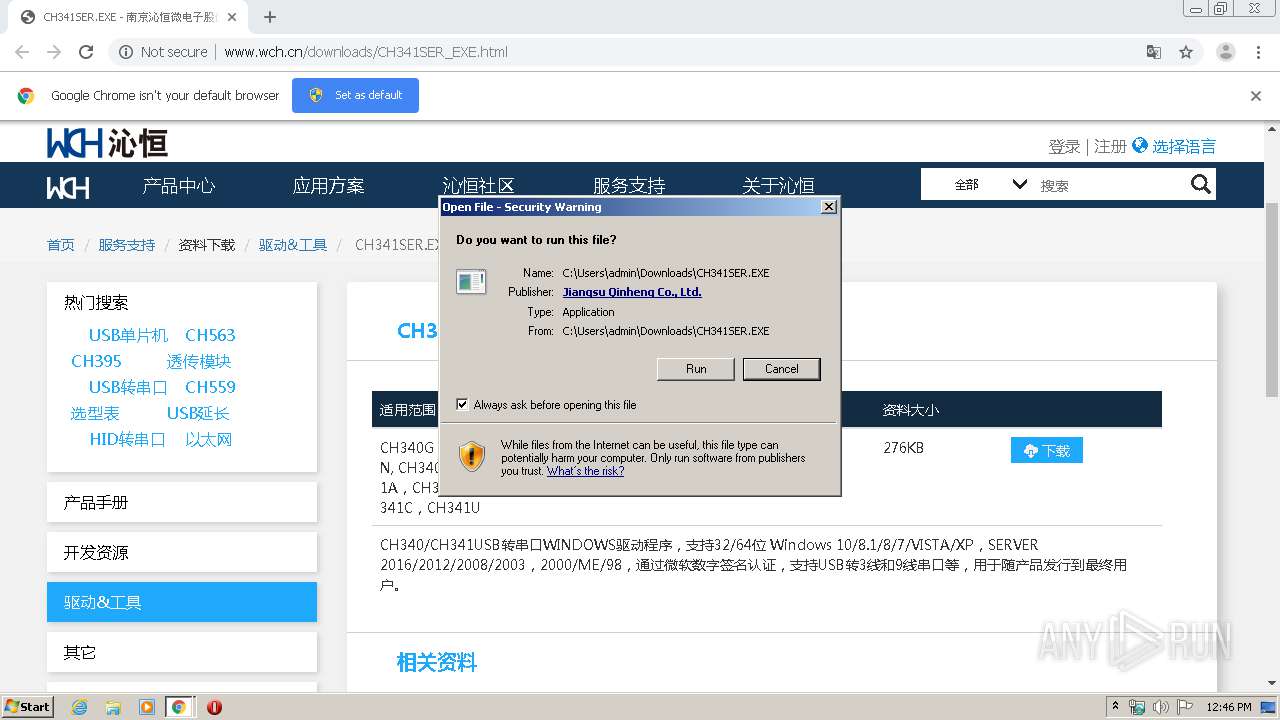This screenshot has height=720, width=1280.
Task: Click the 注册 register link
Action: [1110, 146]
